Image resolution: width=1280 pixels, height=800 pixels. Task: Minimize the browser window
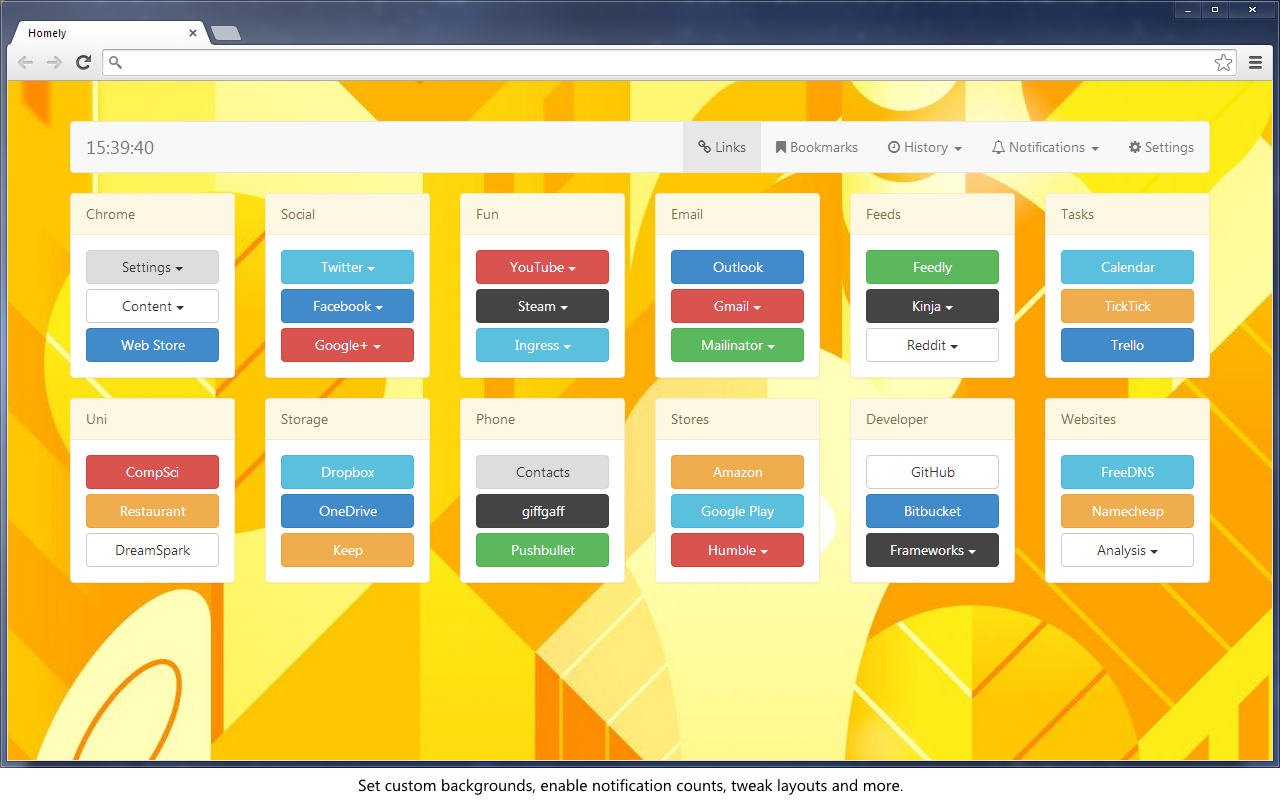1188,9
